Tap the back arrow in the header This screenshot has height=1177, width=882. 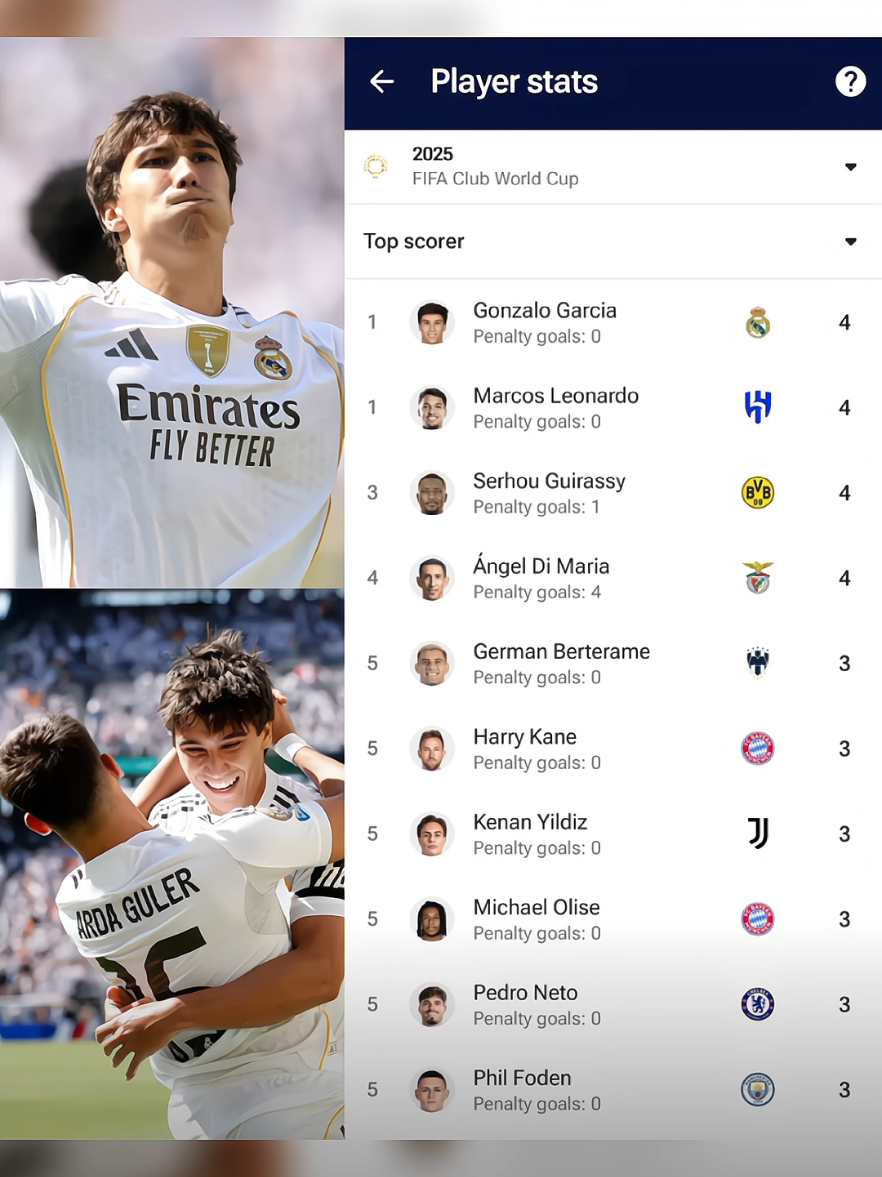pos(382,81)
